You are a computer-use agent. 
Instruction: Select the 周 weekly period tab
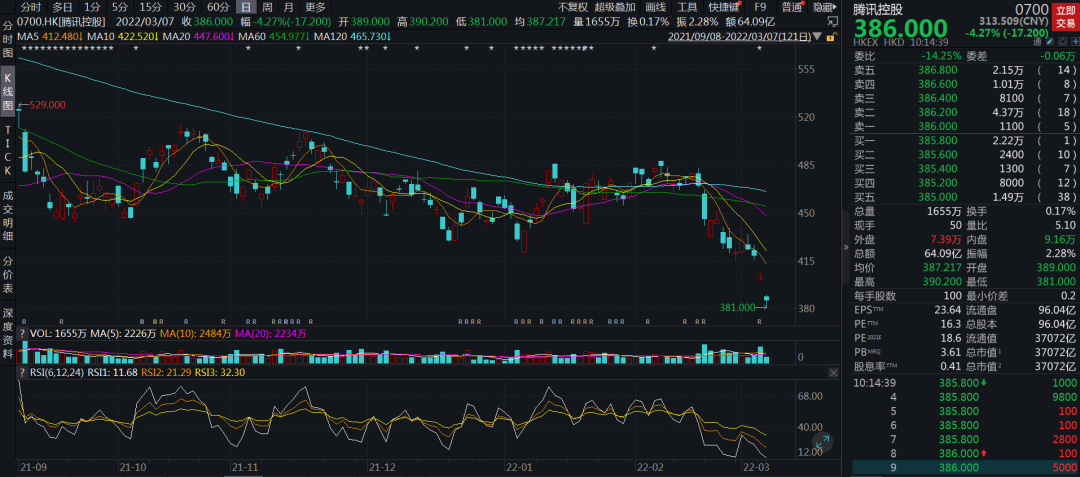tap(267, 7)
